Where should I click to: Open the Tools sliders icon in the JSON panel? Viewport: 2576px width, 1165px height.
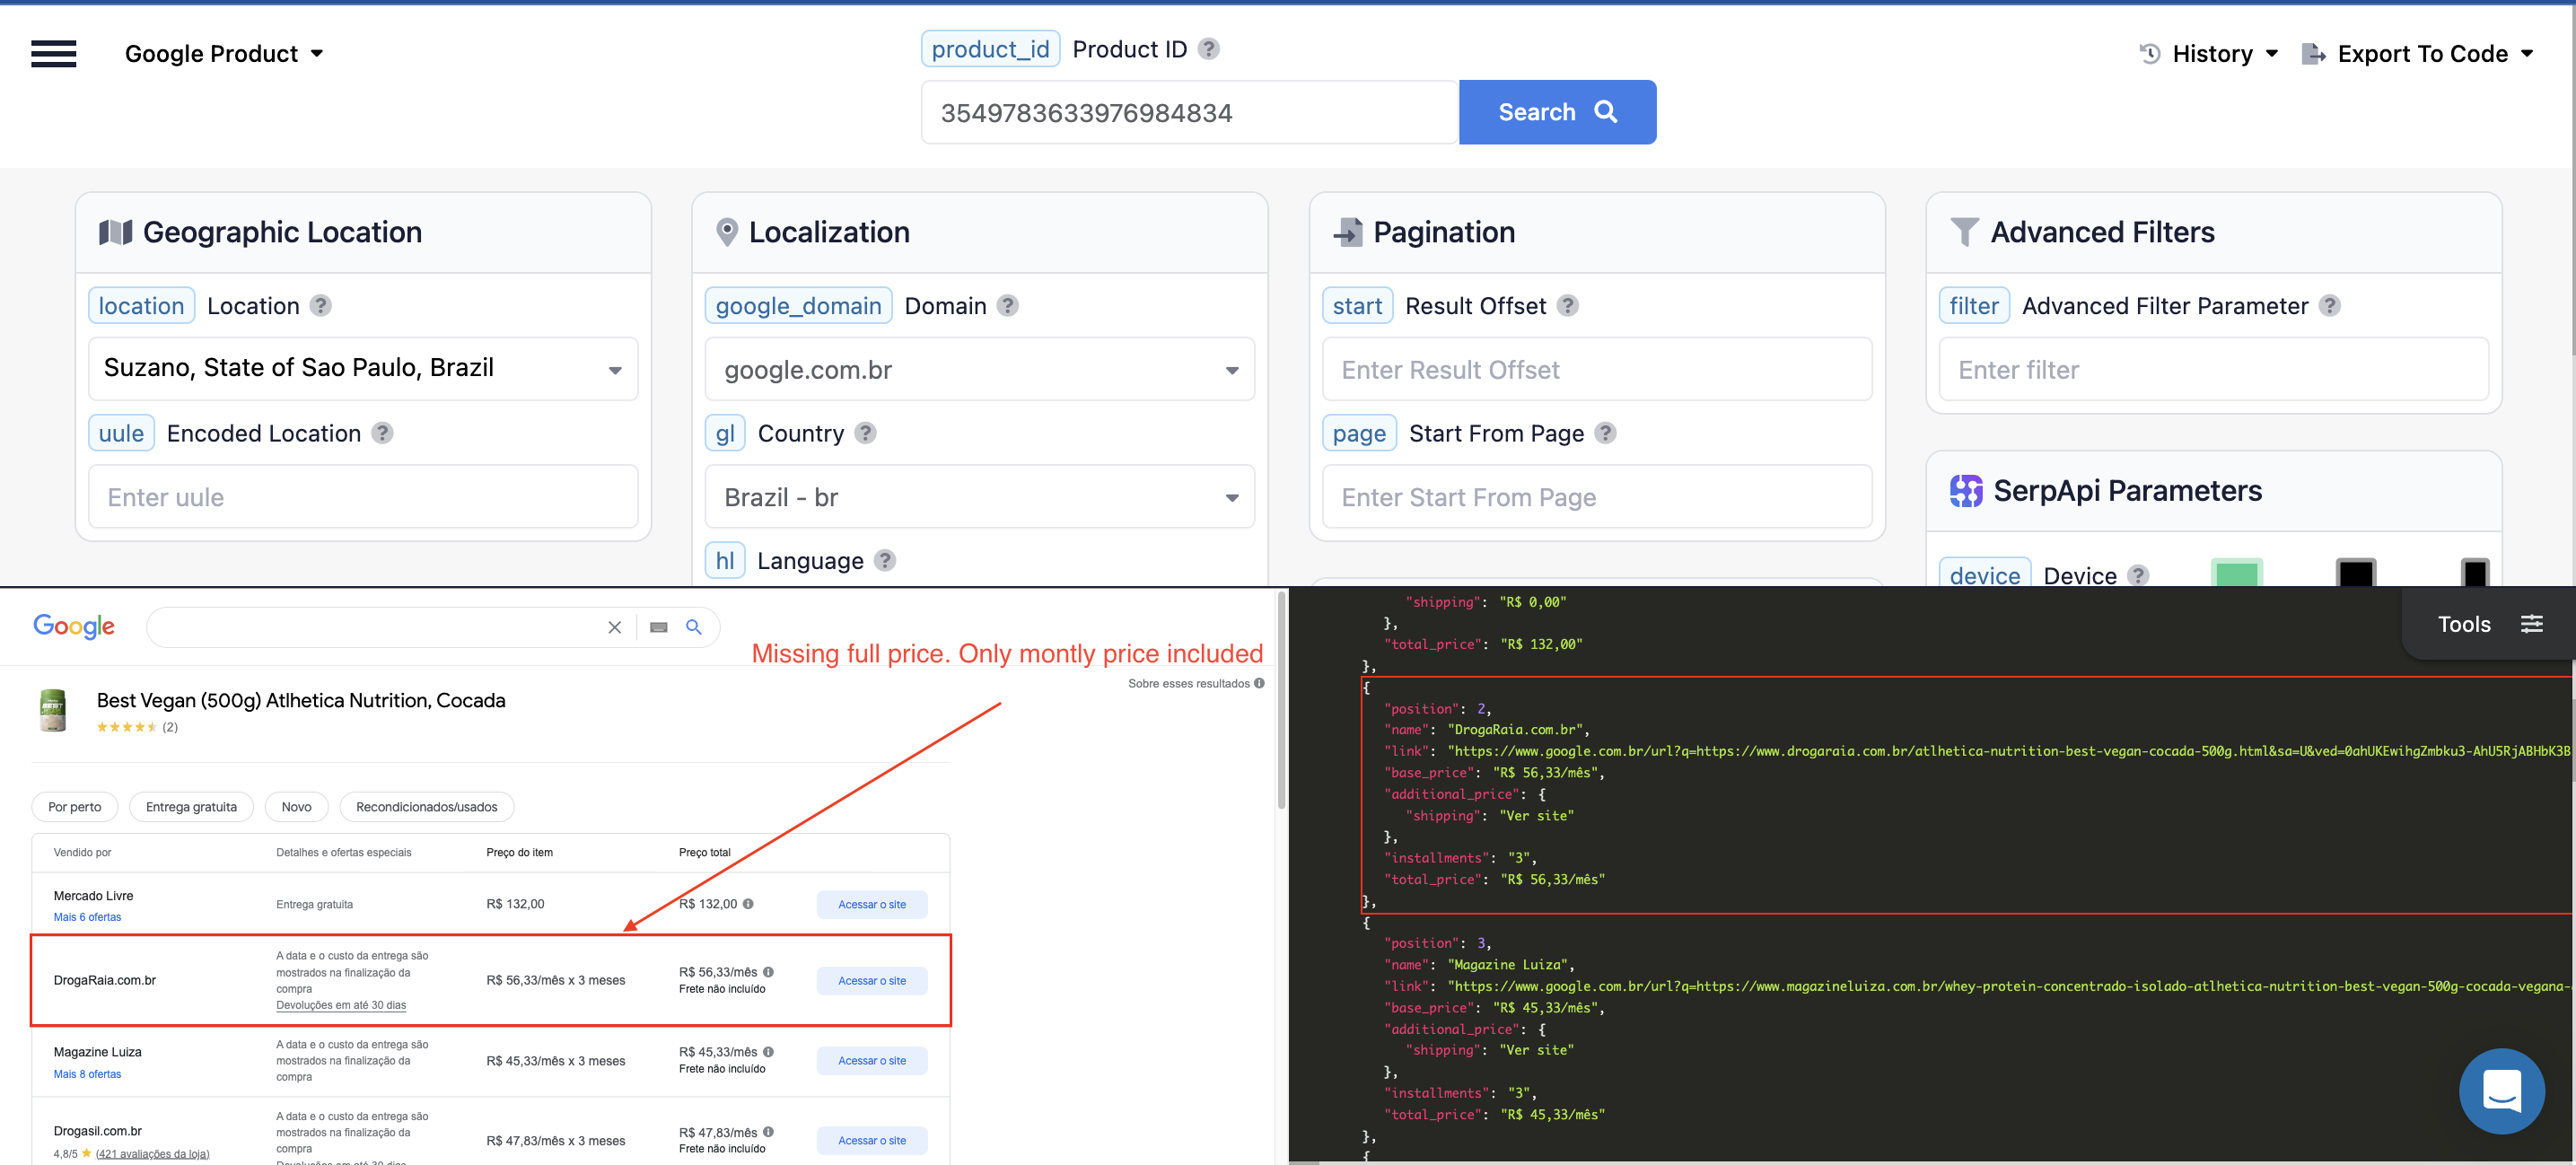coord(2534,623)
